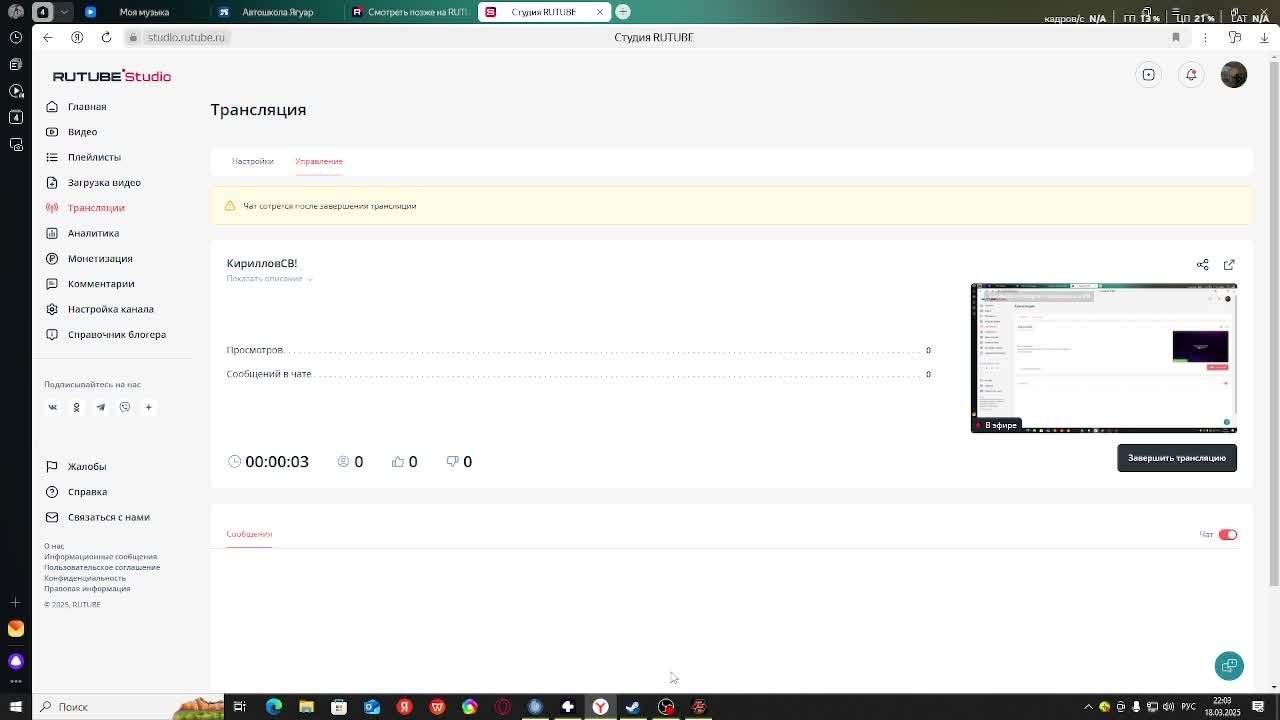Show hidden tray icons with the chevron
The image size is (1280, 720).
point(1088,707)
